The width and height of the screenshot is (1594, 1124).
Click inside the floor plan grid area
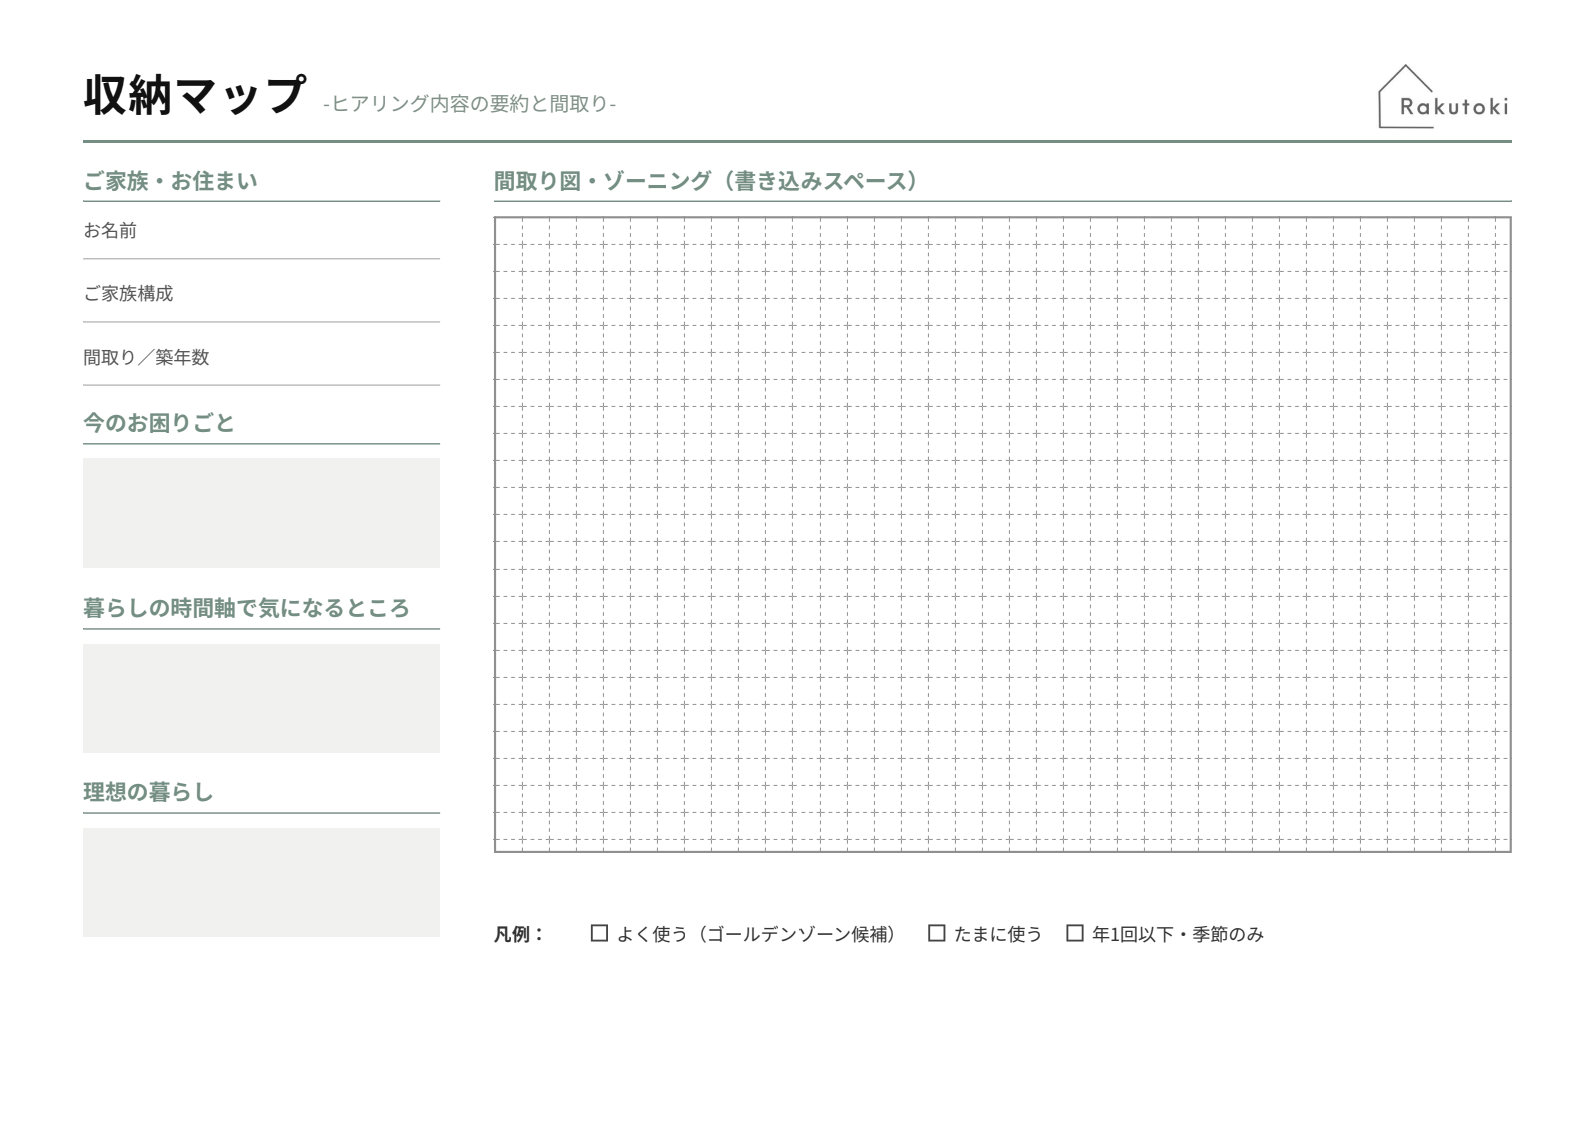[x=1002, y=534]
